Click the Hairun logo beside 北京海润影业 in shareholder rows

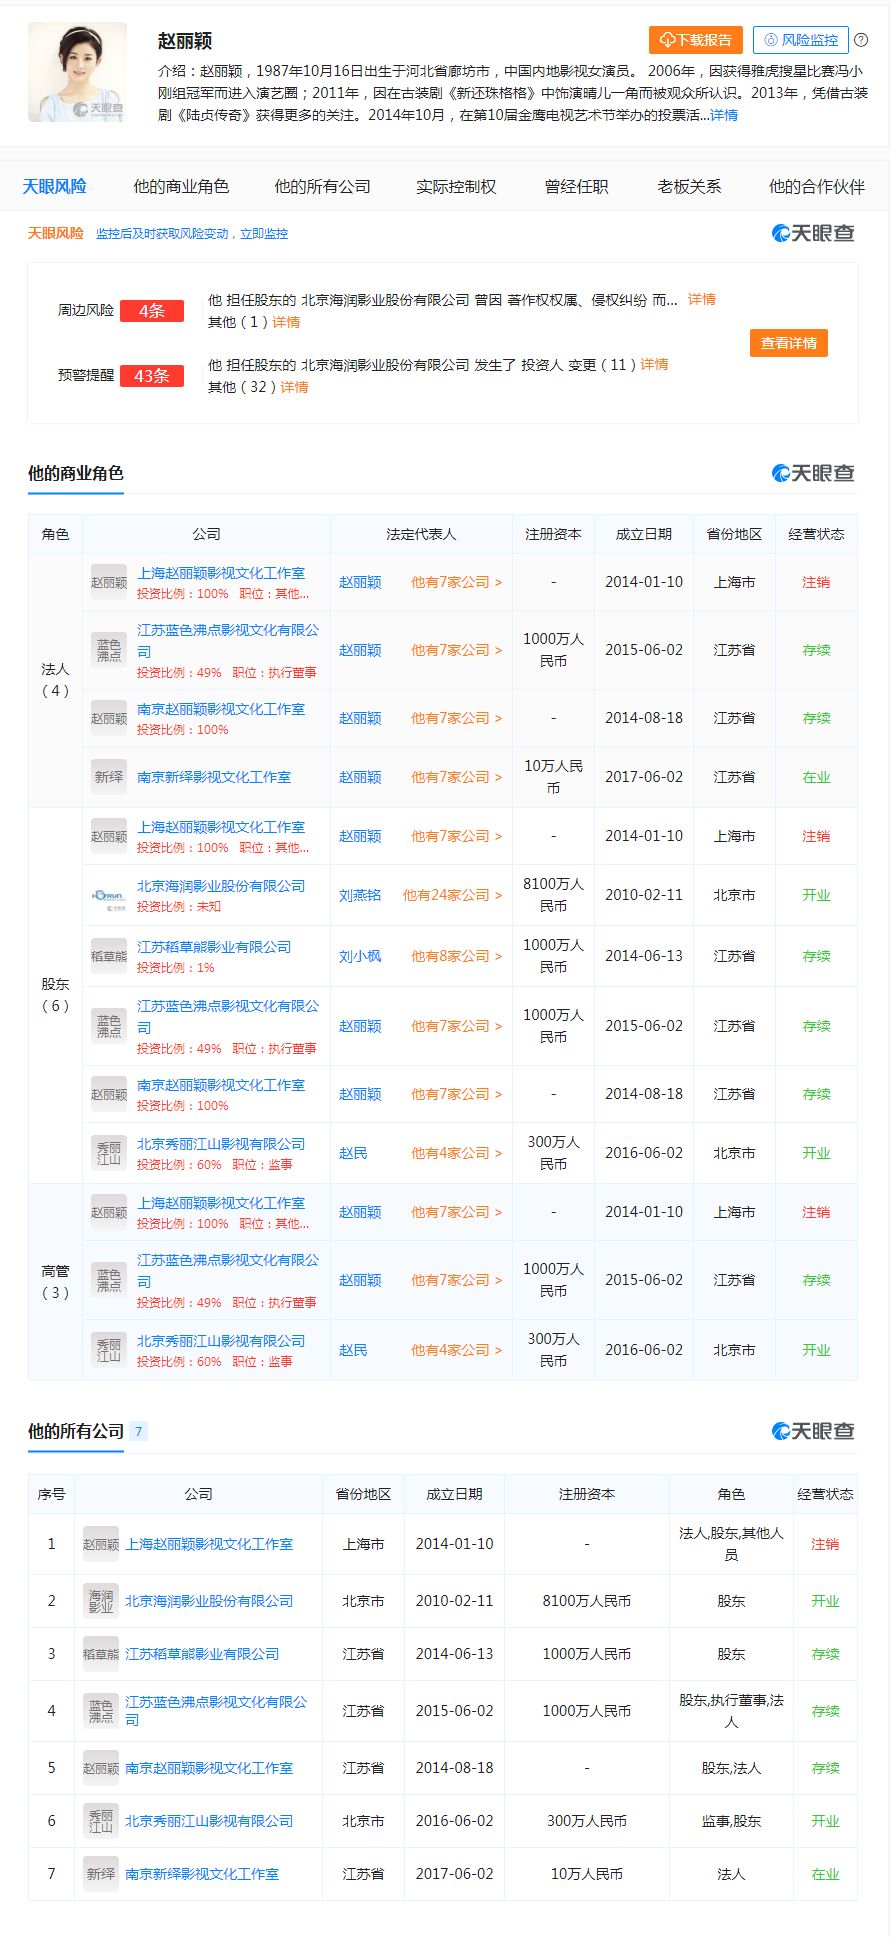109,895
